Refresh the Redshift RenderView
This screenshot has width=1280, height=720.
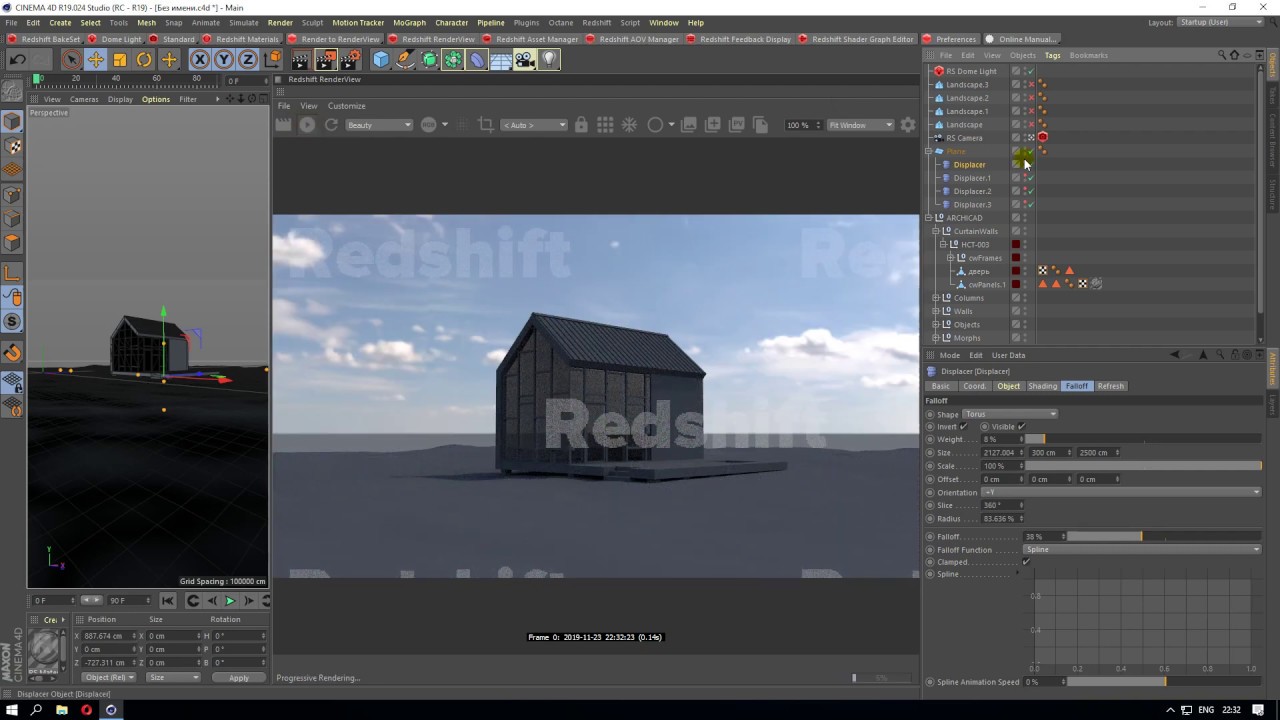(331, 125)
